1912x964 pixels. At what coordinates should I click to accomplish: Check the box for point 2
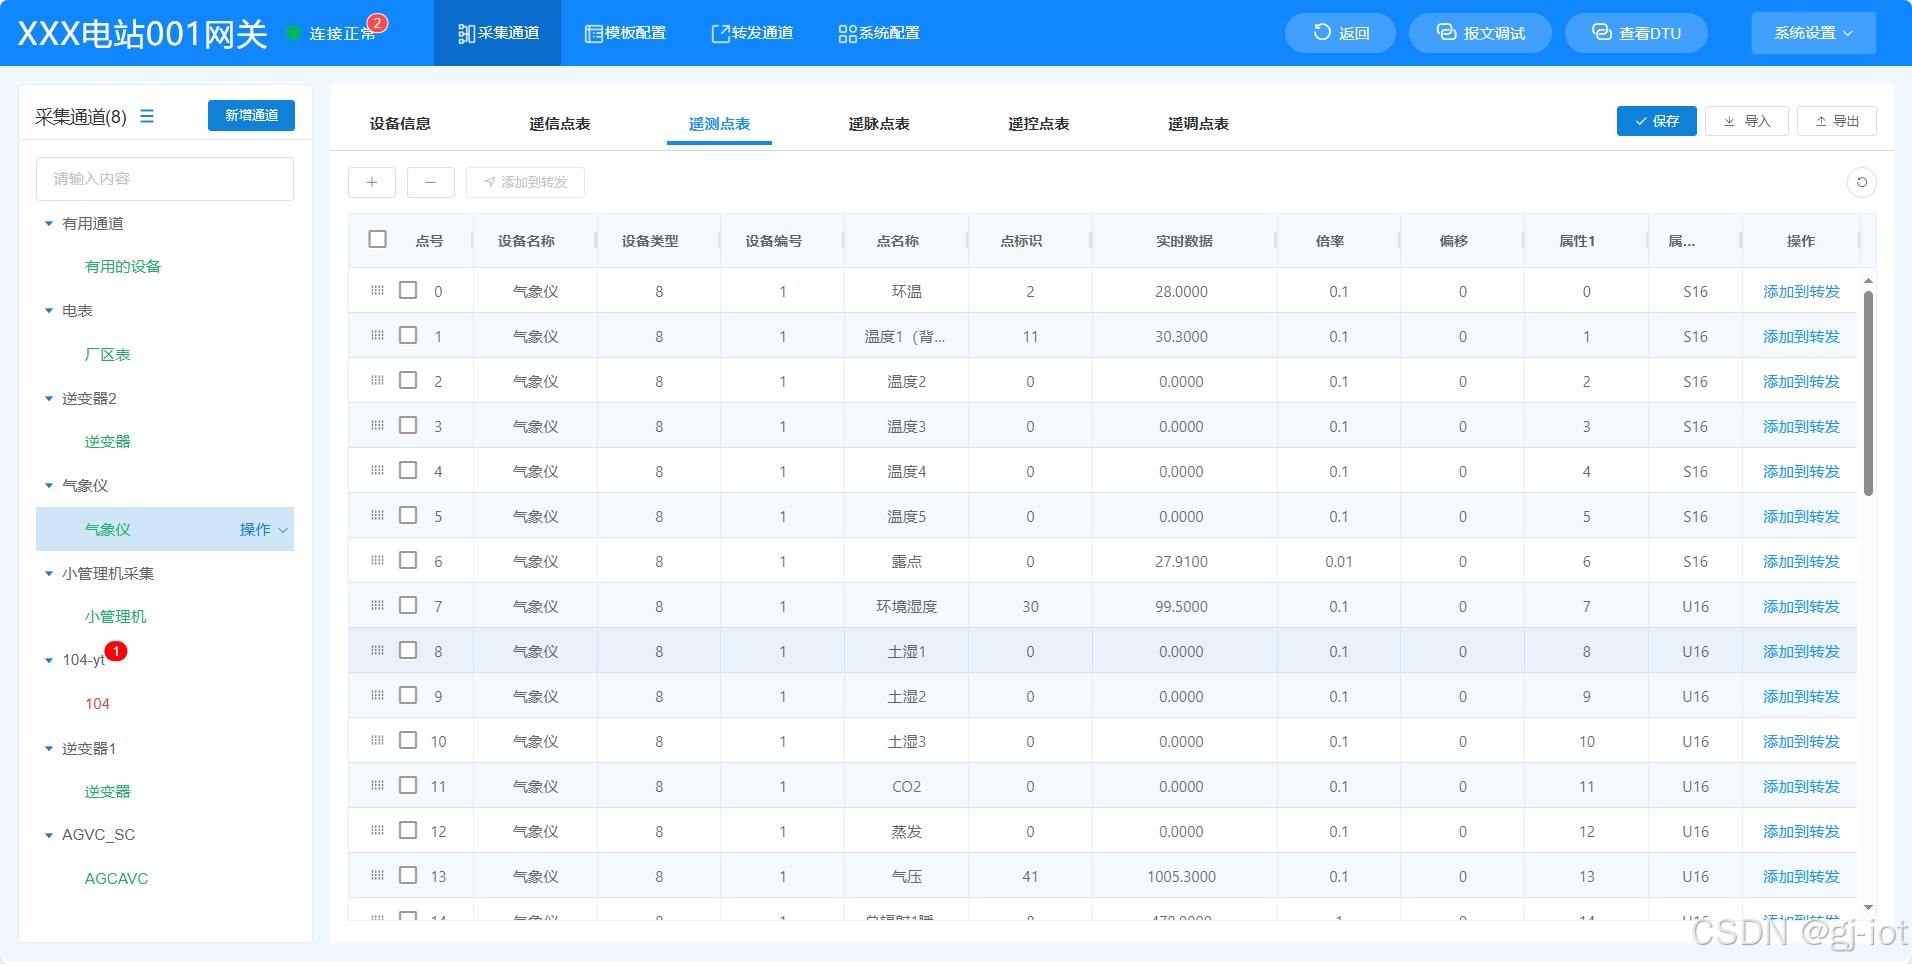click(x=408, y=380)
